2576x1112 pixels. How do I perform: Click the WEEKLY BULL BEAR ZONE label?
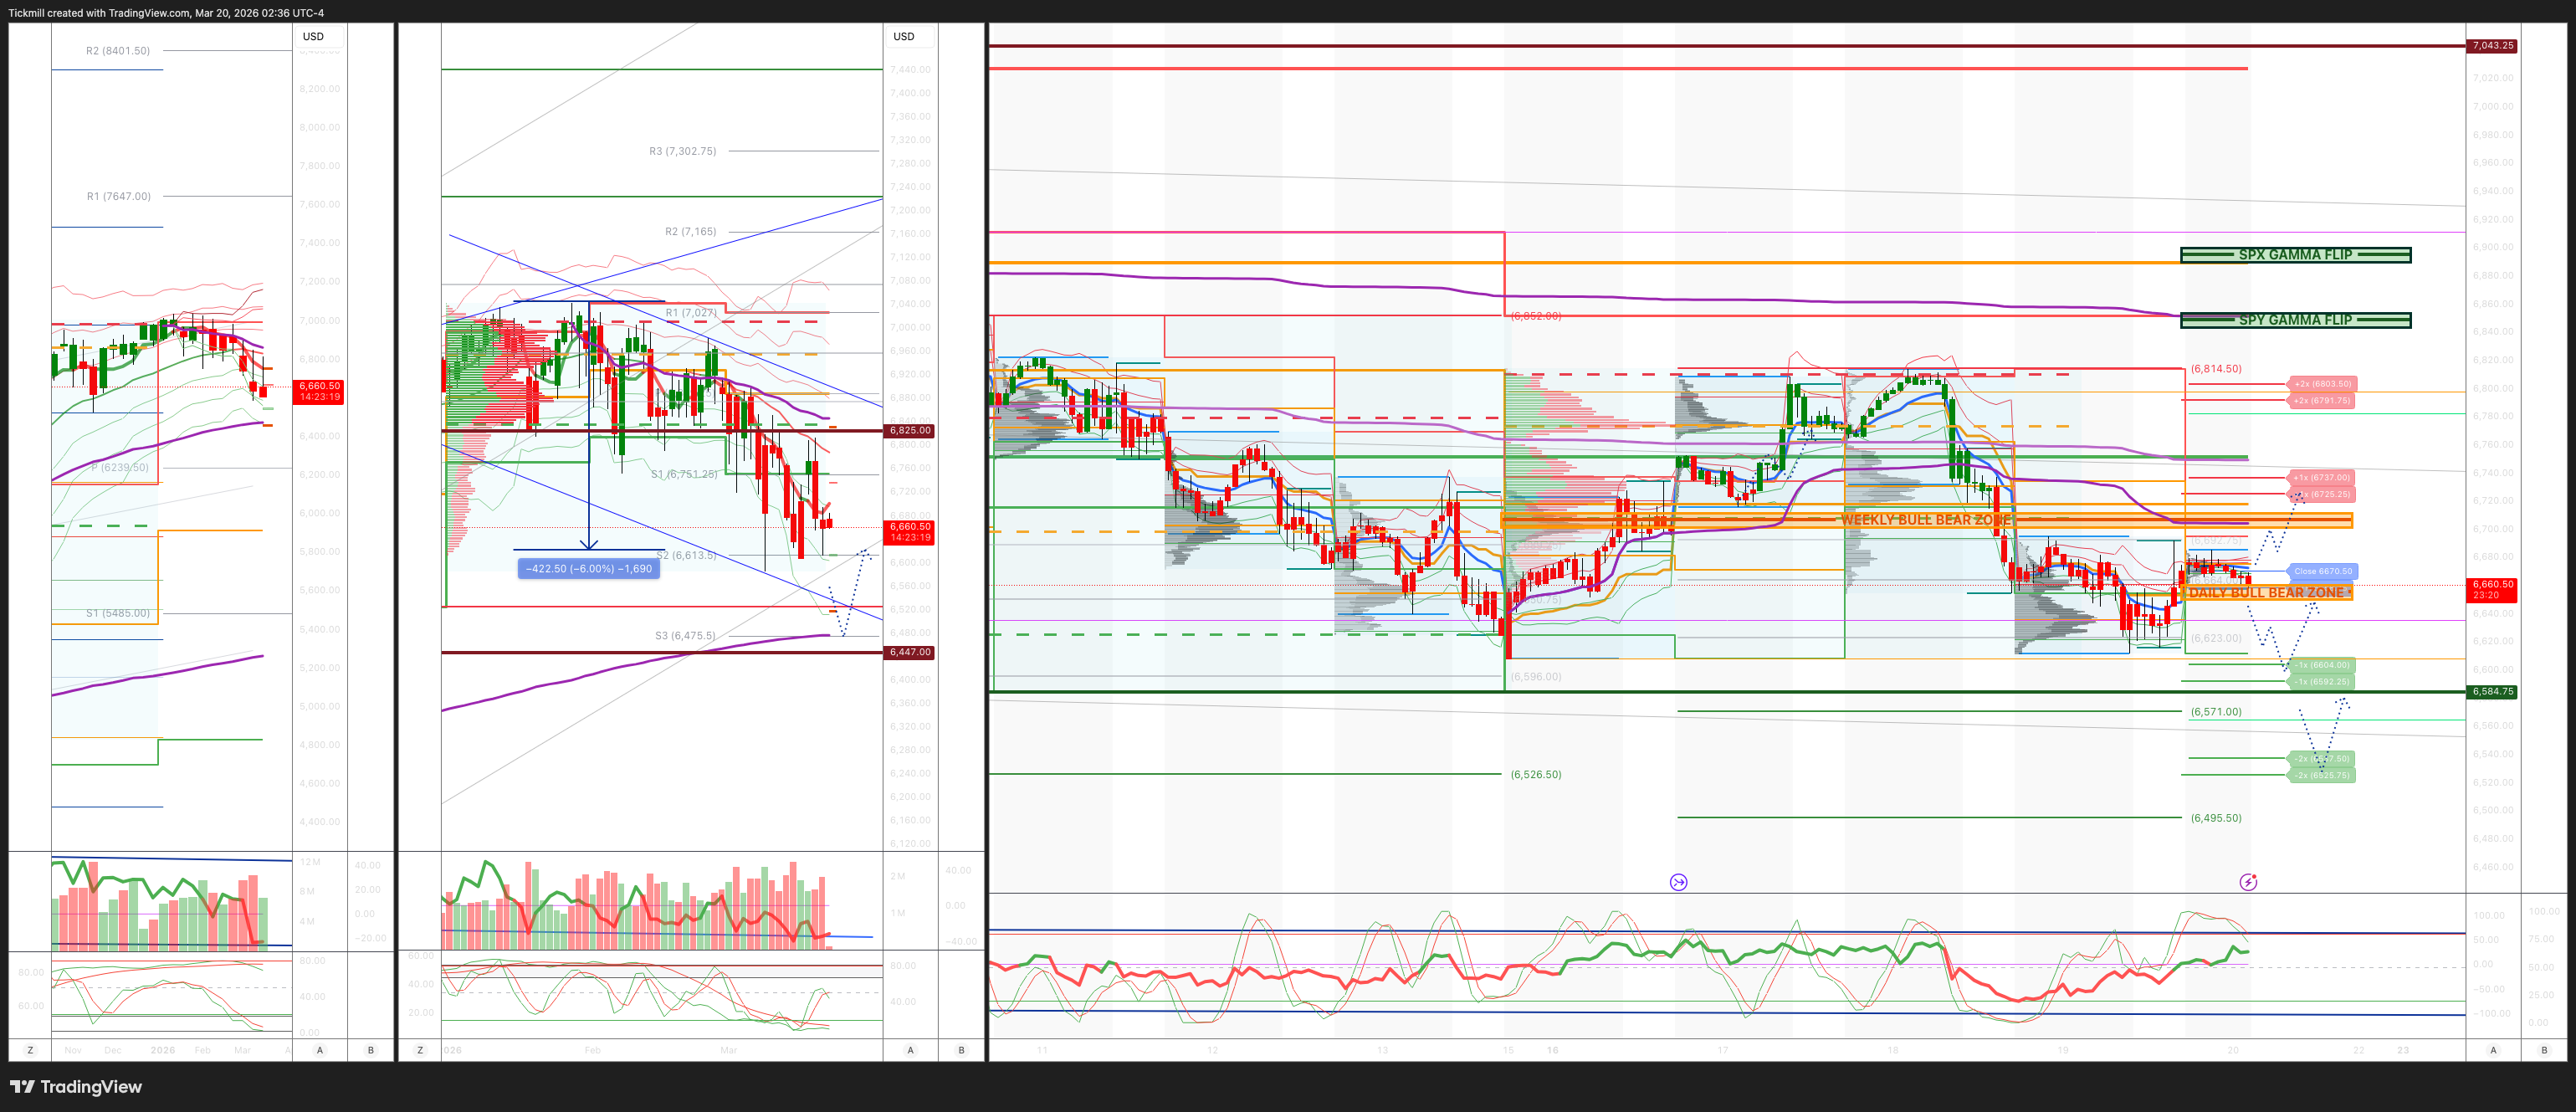tap(1925, 520)
